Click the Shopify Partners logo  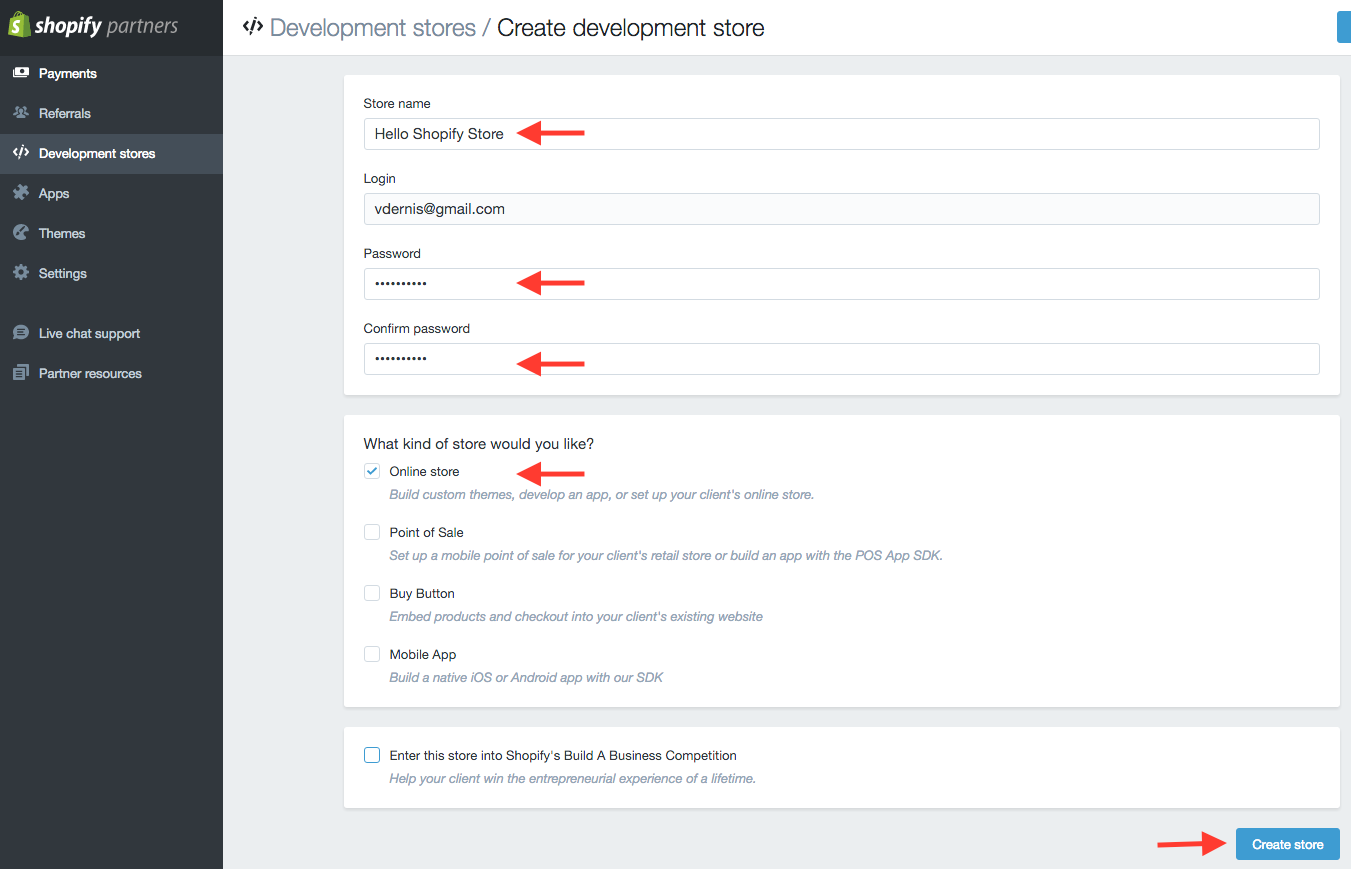click(93, 26)
